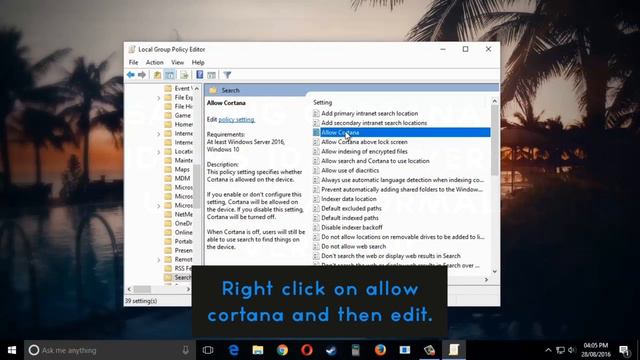Open the View menu

click(178, 62)
